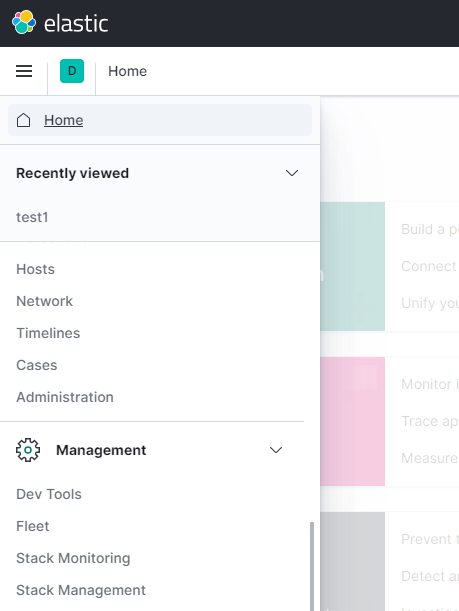Open the D space avatar
Image resolution: width=459 pixels, height=611 pixels.
72,71
